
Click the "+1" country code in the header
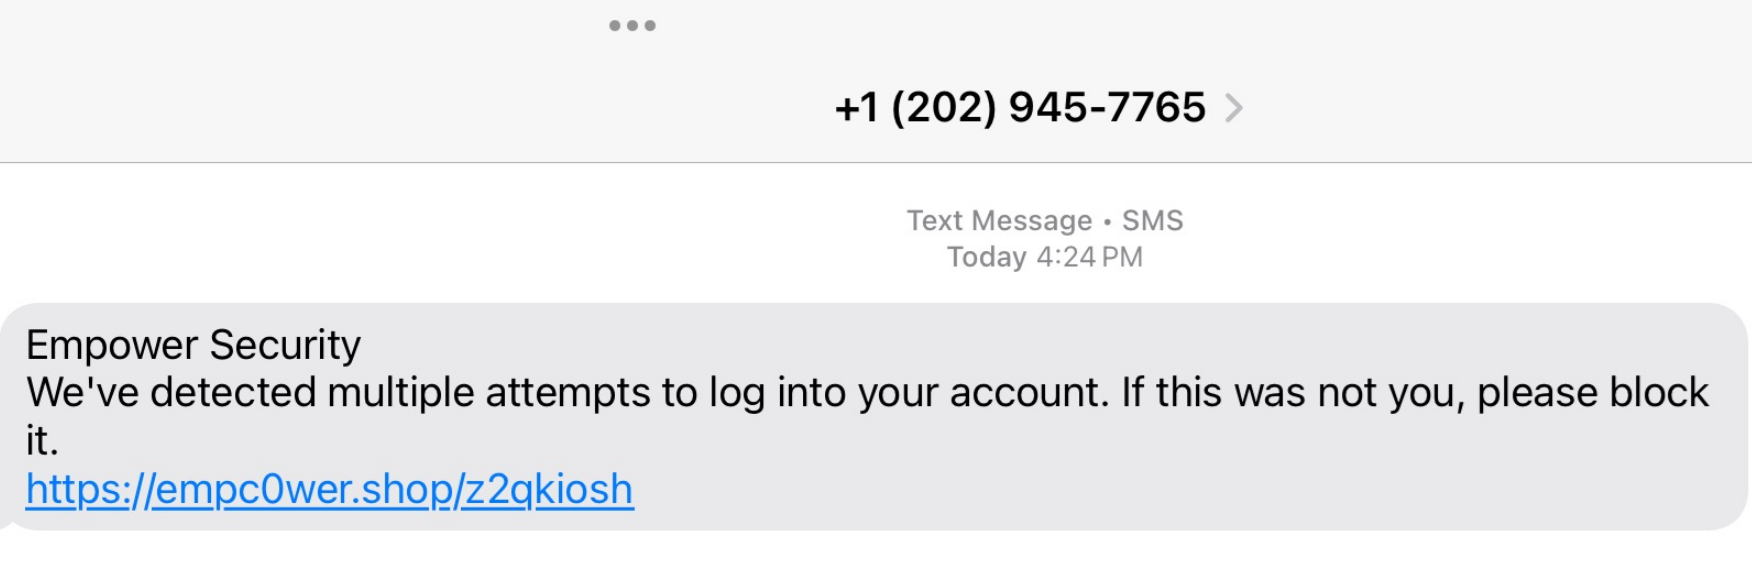click(856, 108)
